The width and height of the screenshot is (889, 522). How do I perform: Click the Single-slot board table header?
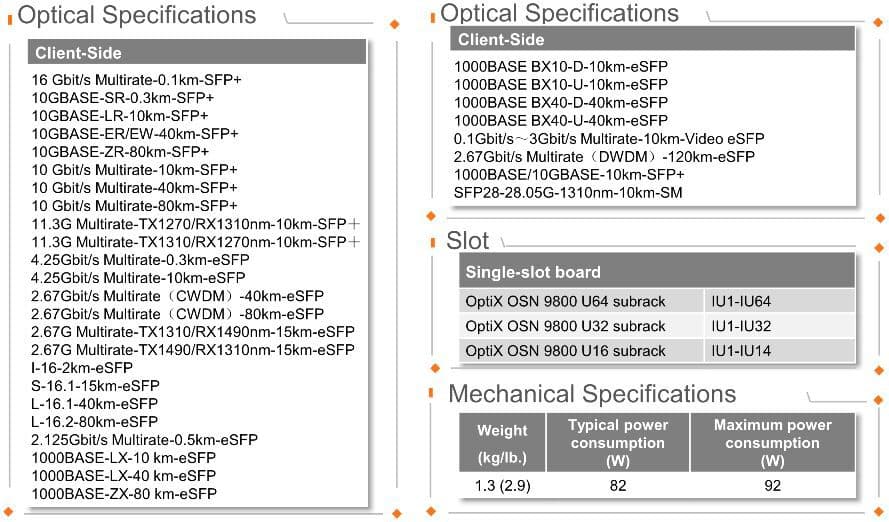[657, 271]
